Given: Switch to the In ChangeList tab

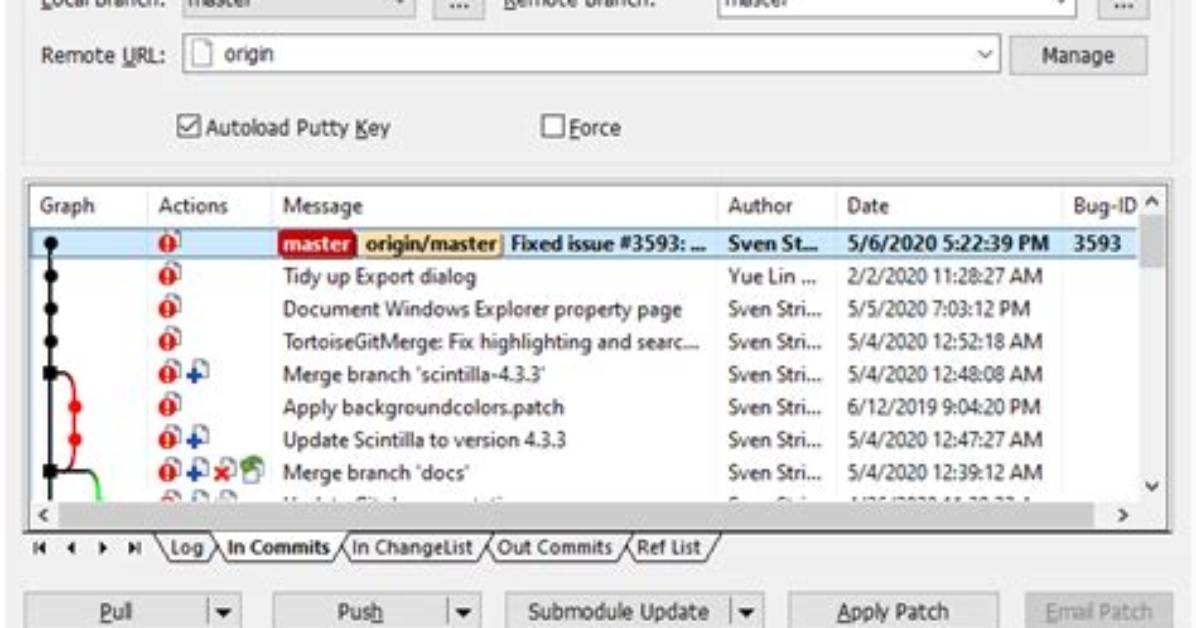Looking at the screenshot, I should click(413, 547).
